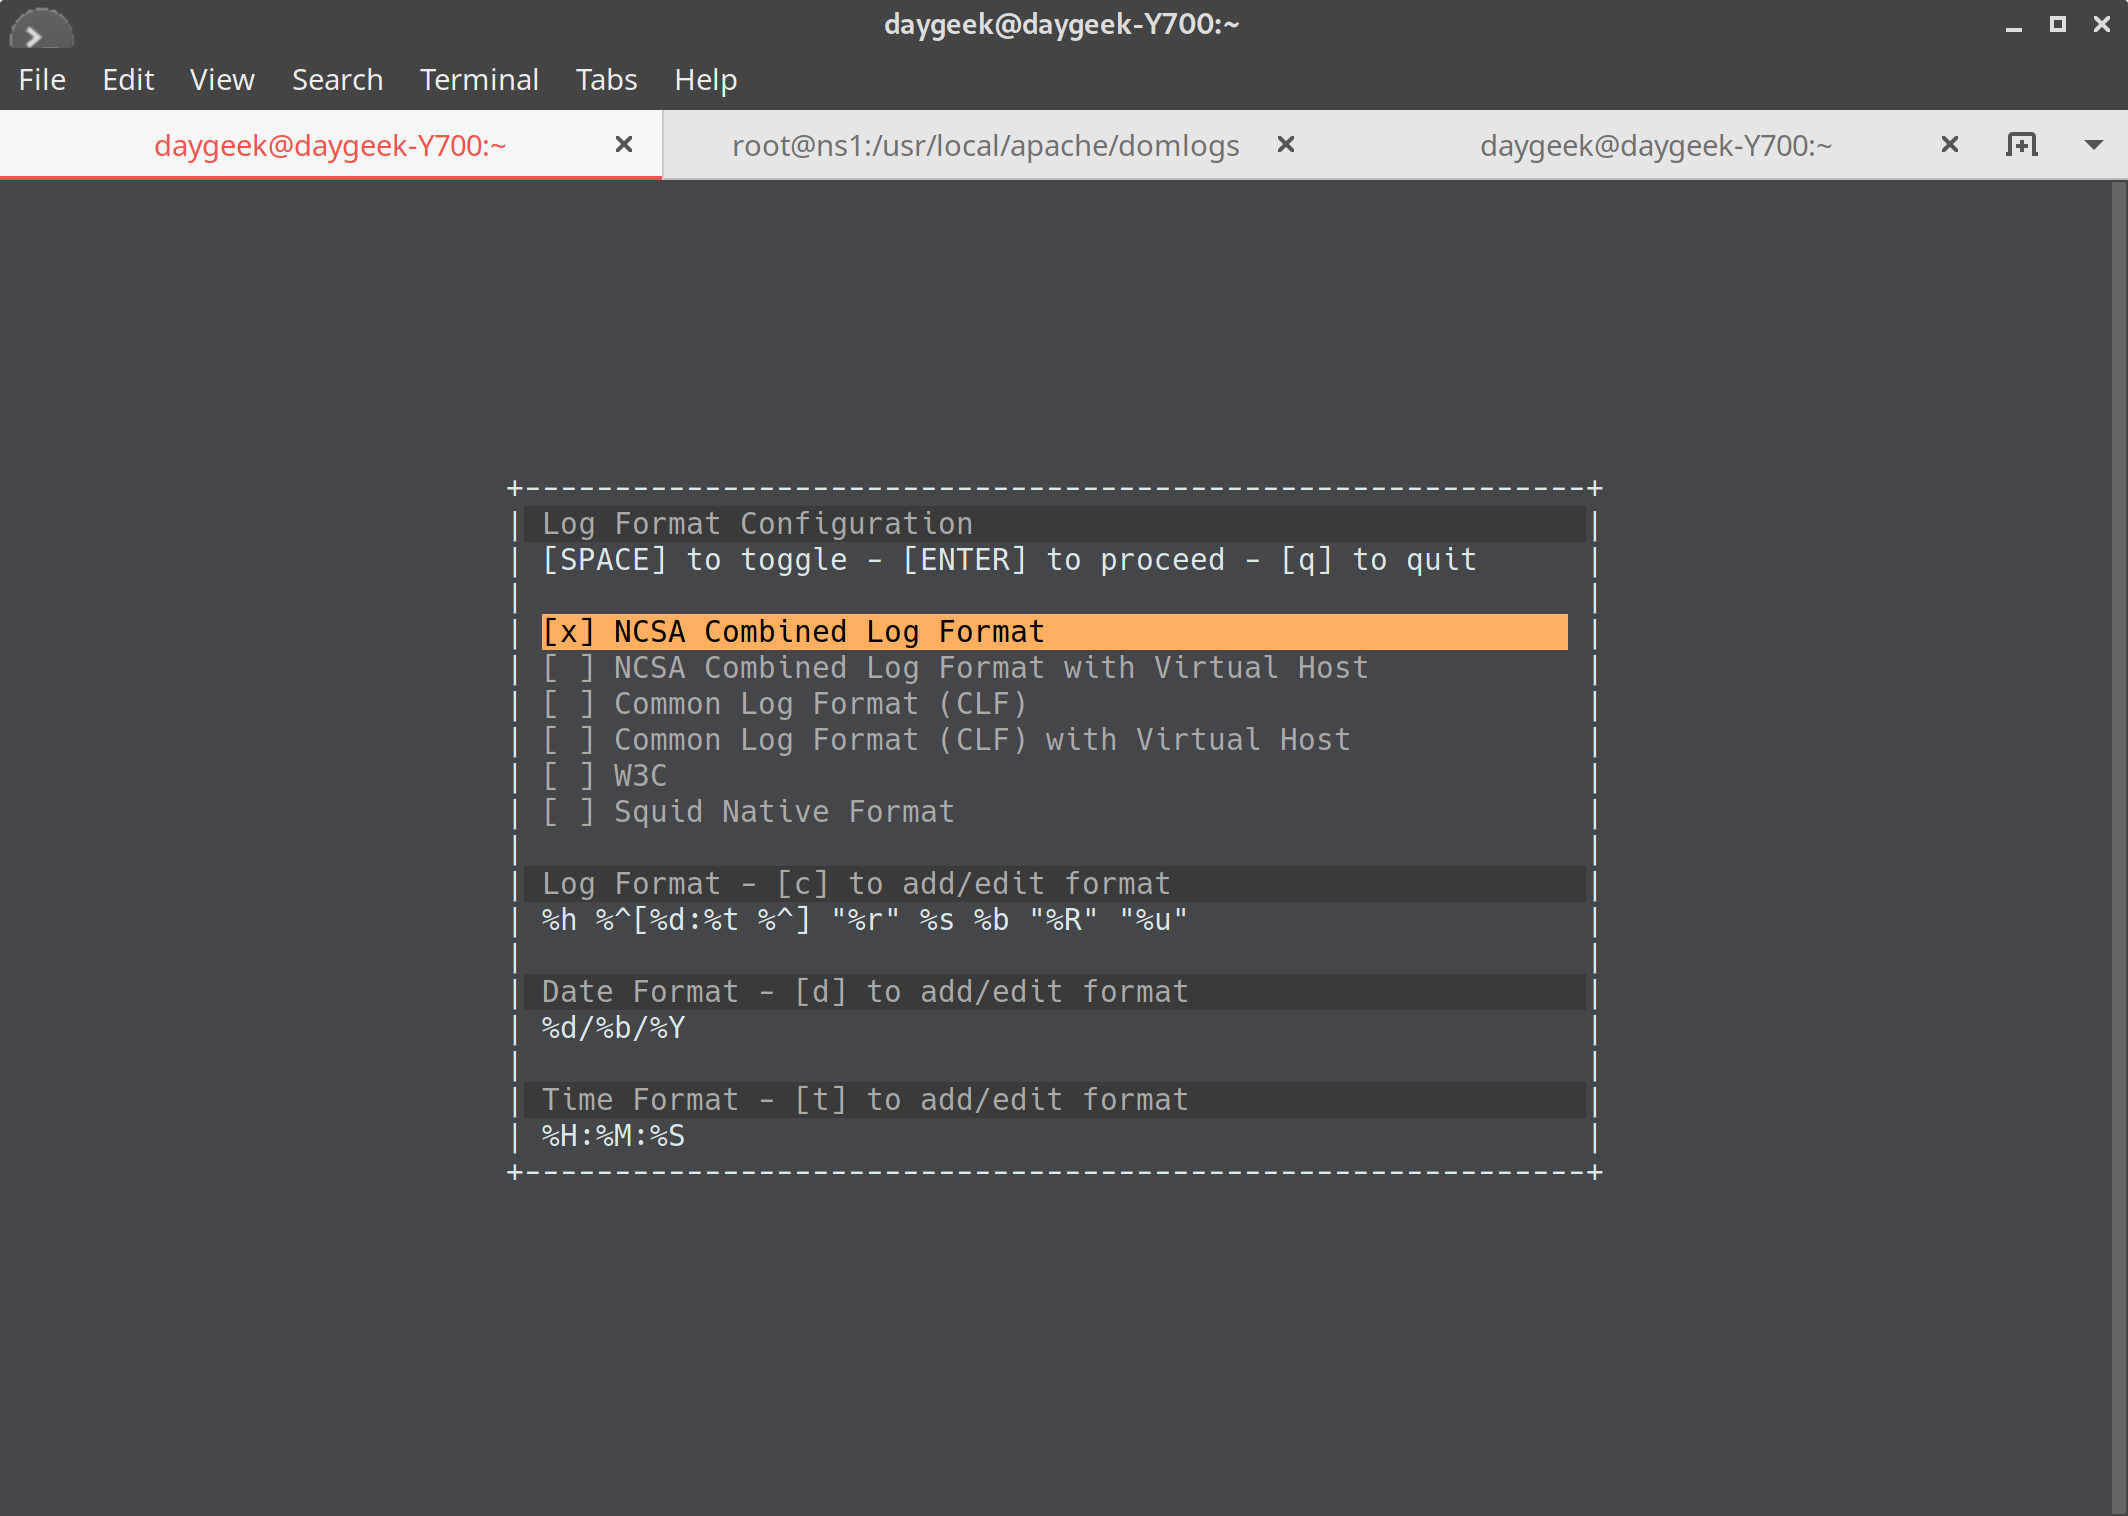Close the third daygeek@daygeek-Y700 tab
Image resolution: width=2128 pixels, height=1516 pixels.
click(1949, 145)
